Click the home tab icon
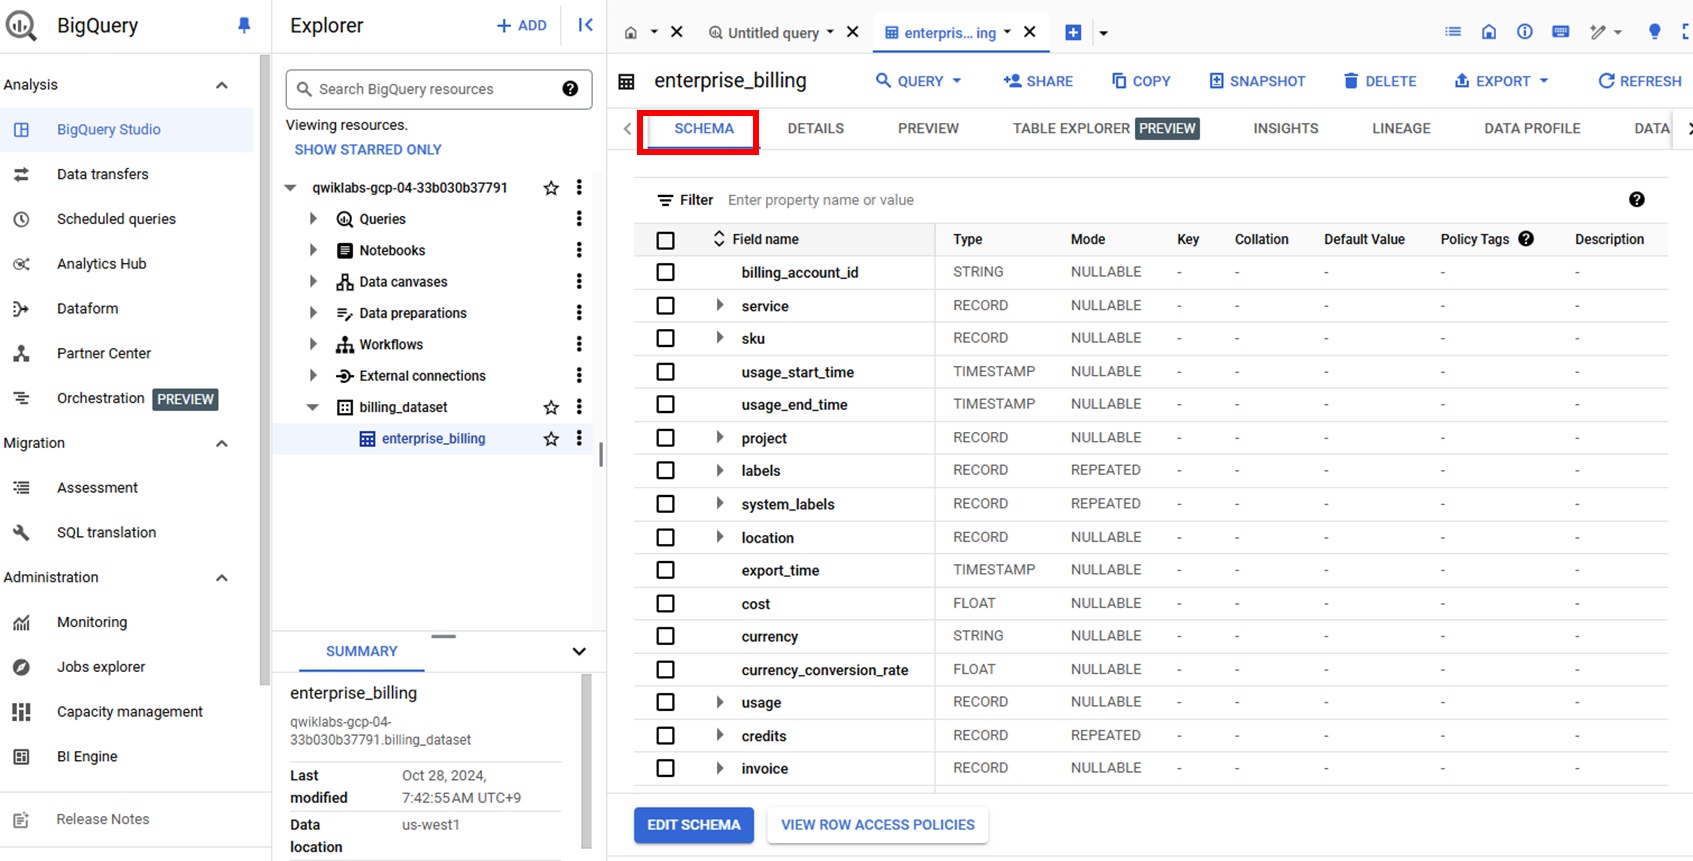 (631, 32)
